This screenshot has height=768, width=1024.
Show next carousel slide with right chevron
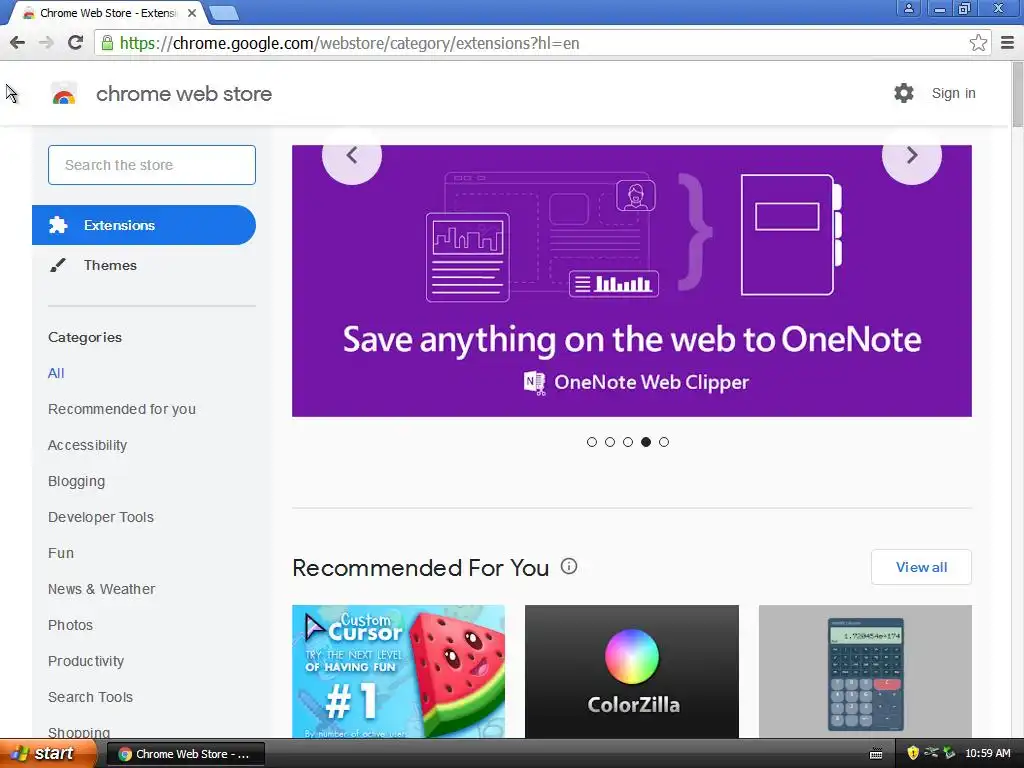[x=912, y=155]
